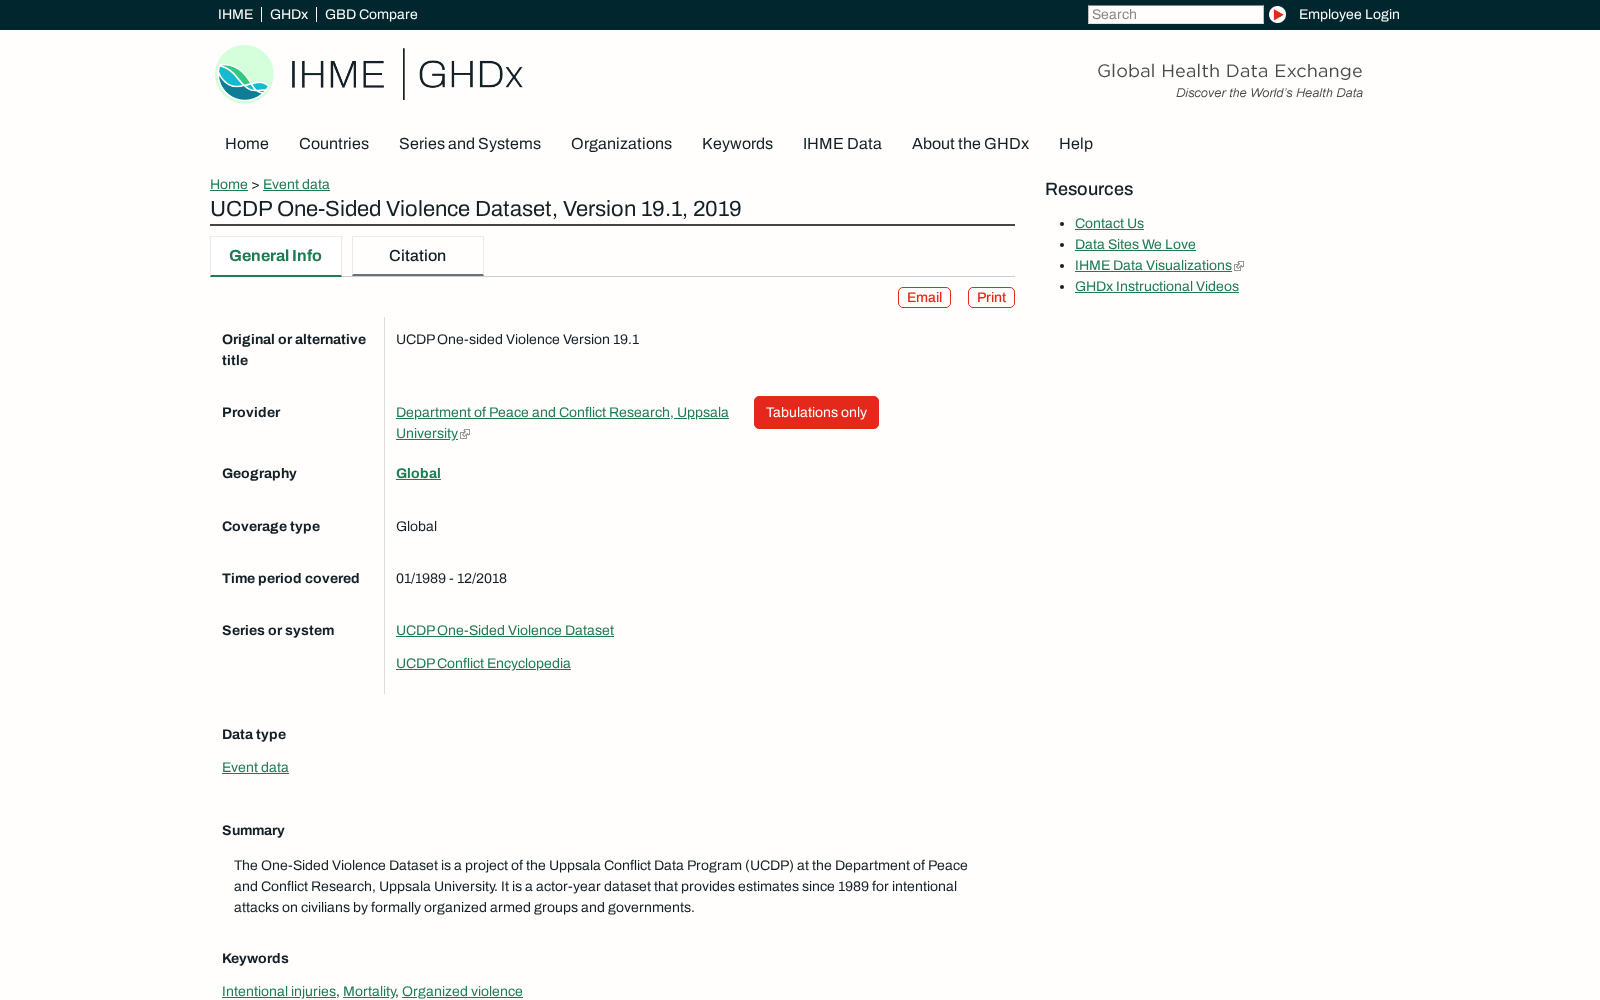The width and height of the screenshot is (1600, 1000).
Task: Open Event data link under Data type
Action: pyautogui.click(x=255, y=767)
